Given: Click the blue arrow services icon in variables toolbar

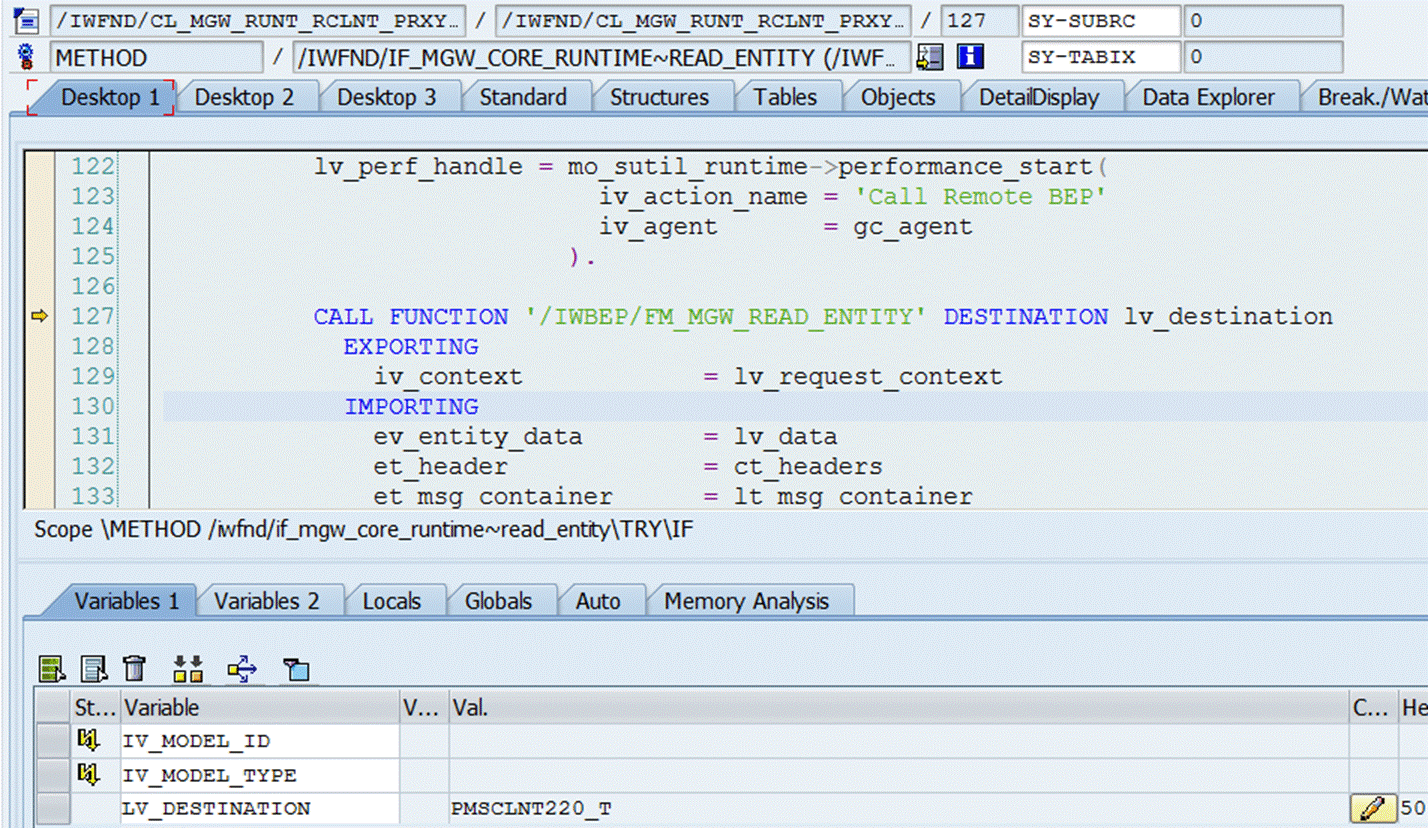Looking at the screenshot, I should tap(242, 668).
